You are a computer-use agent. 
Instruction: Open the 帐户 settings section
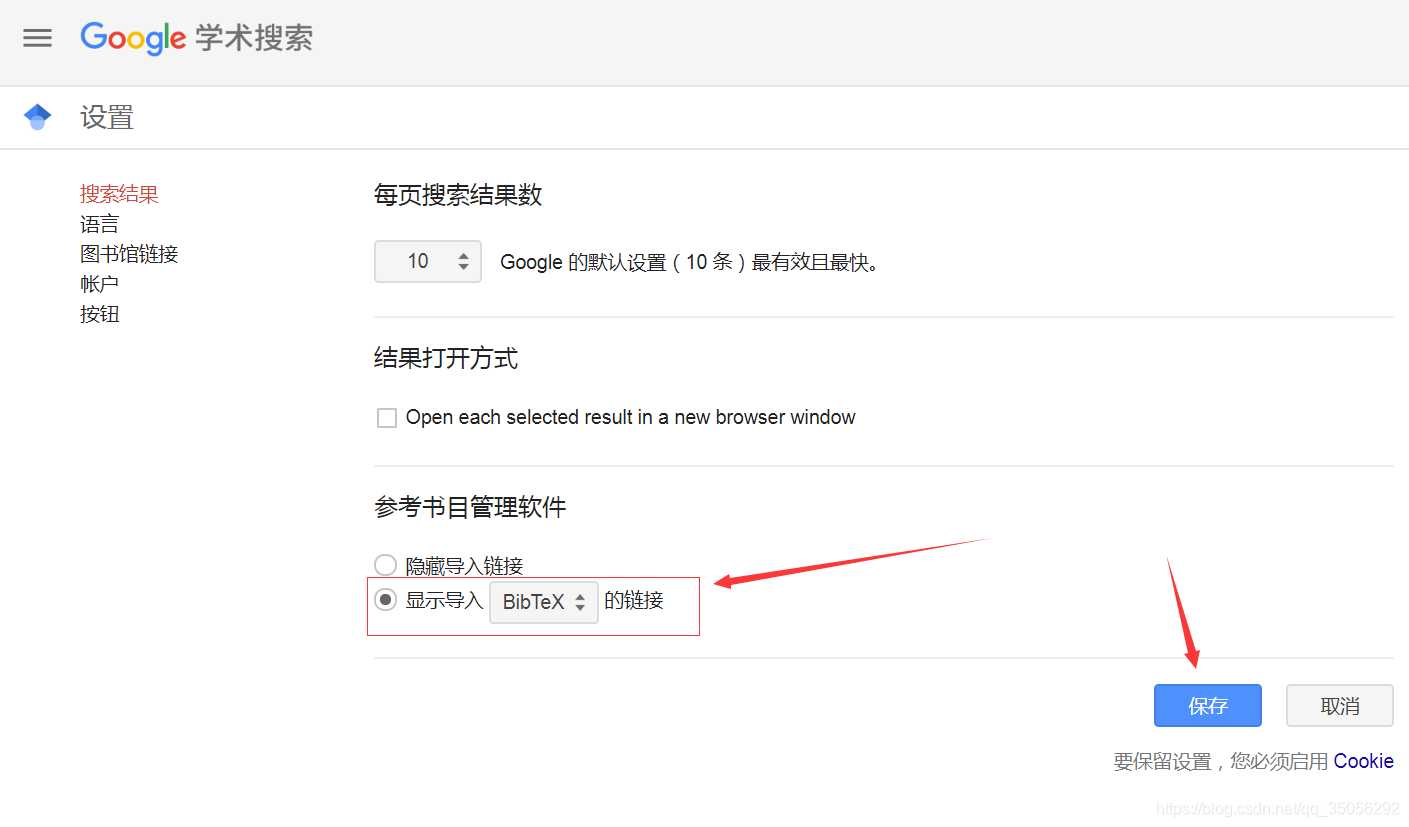pyautogui.click(x=99, y=284)
